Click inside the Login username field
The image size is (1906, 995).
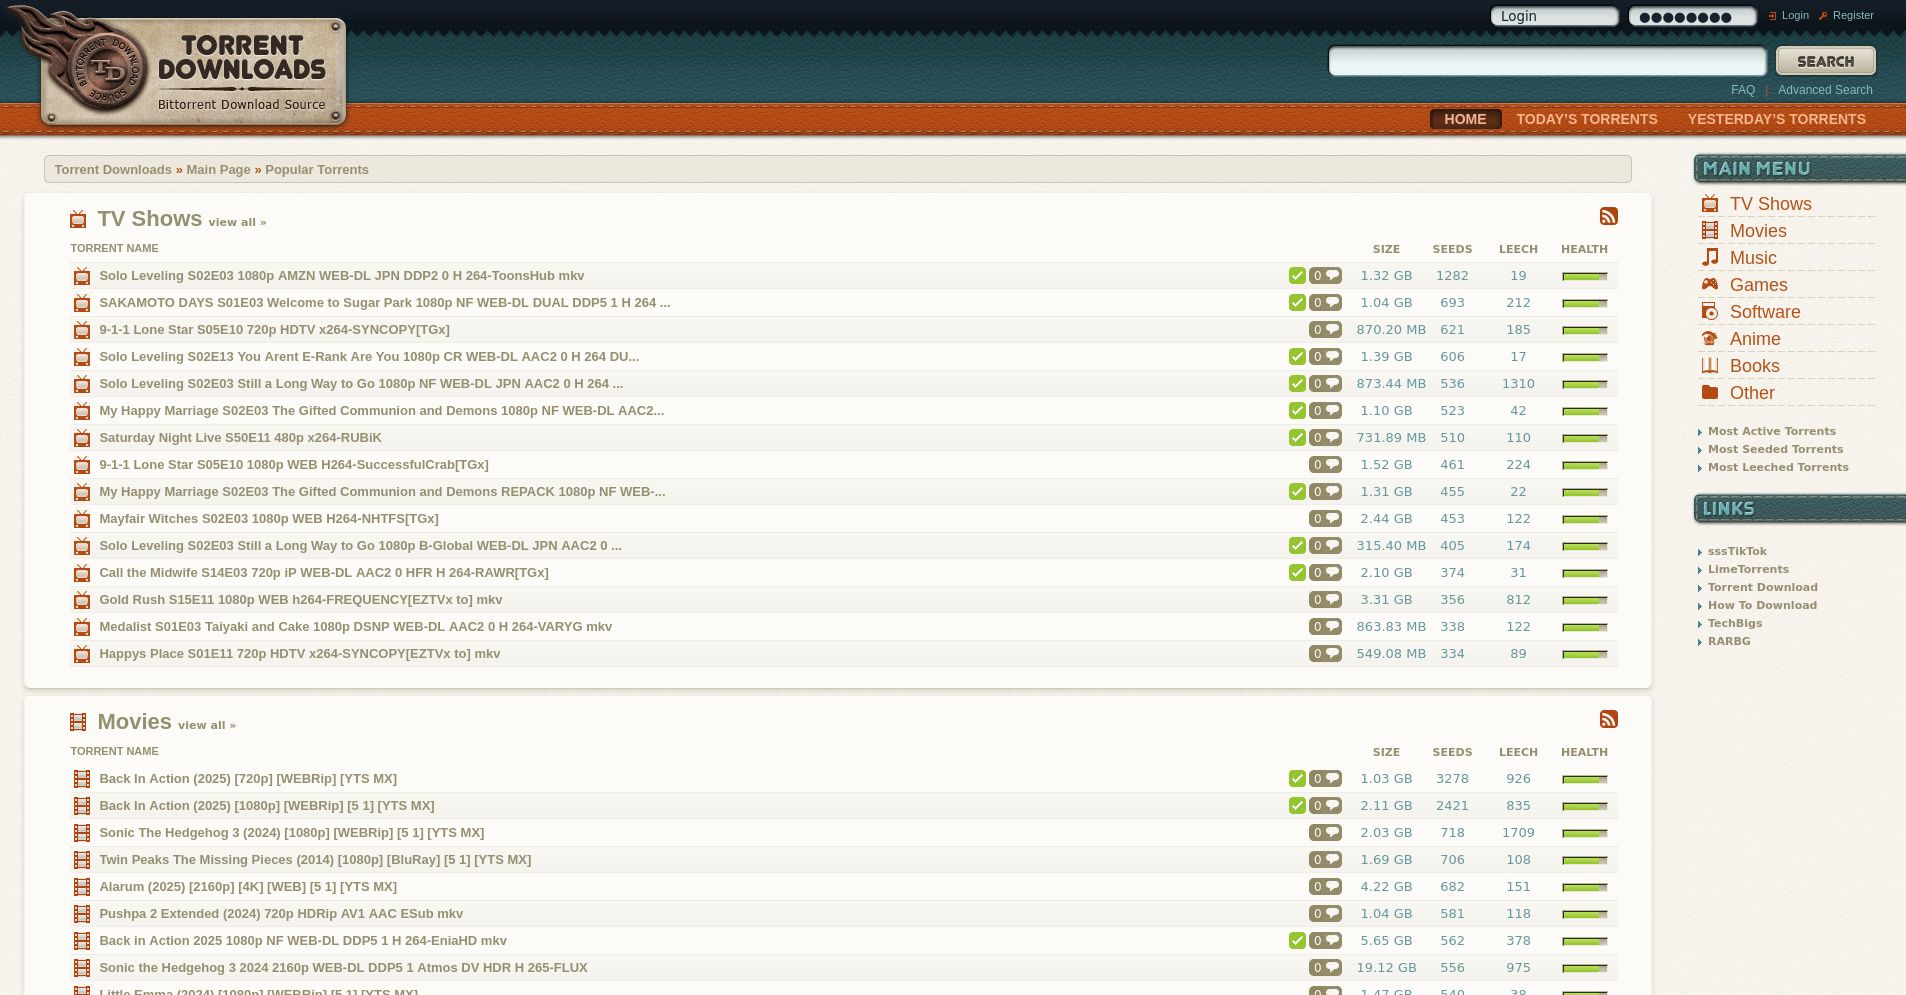point(1554,16)
